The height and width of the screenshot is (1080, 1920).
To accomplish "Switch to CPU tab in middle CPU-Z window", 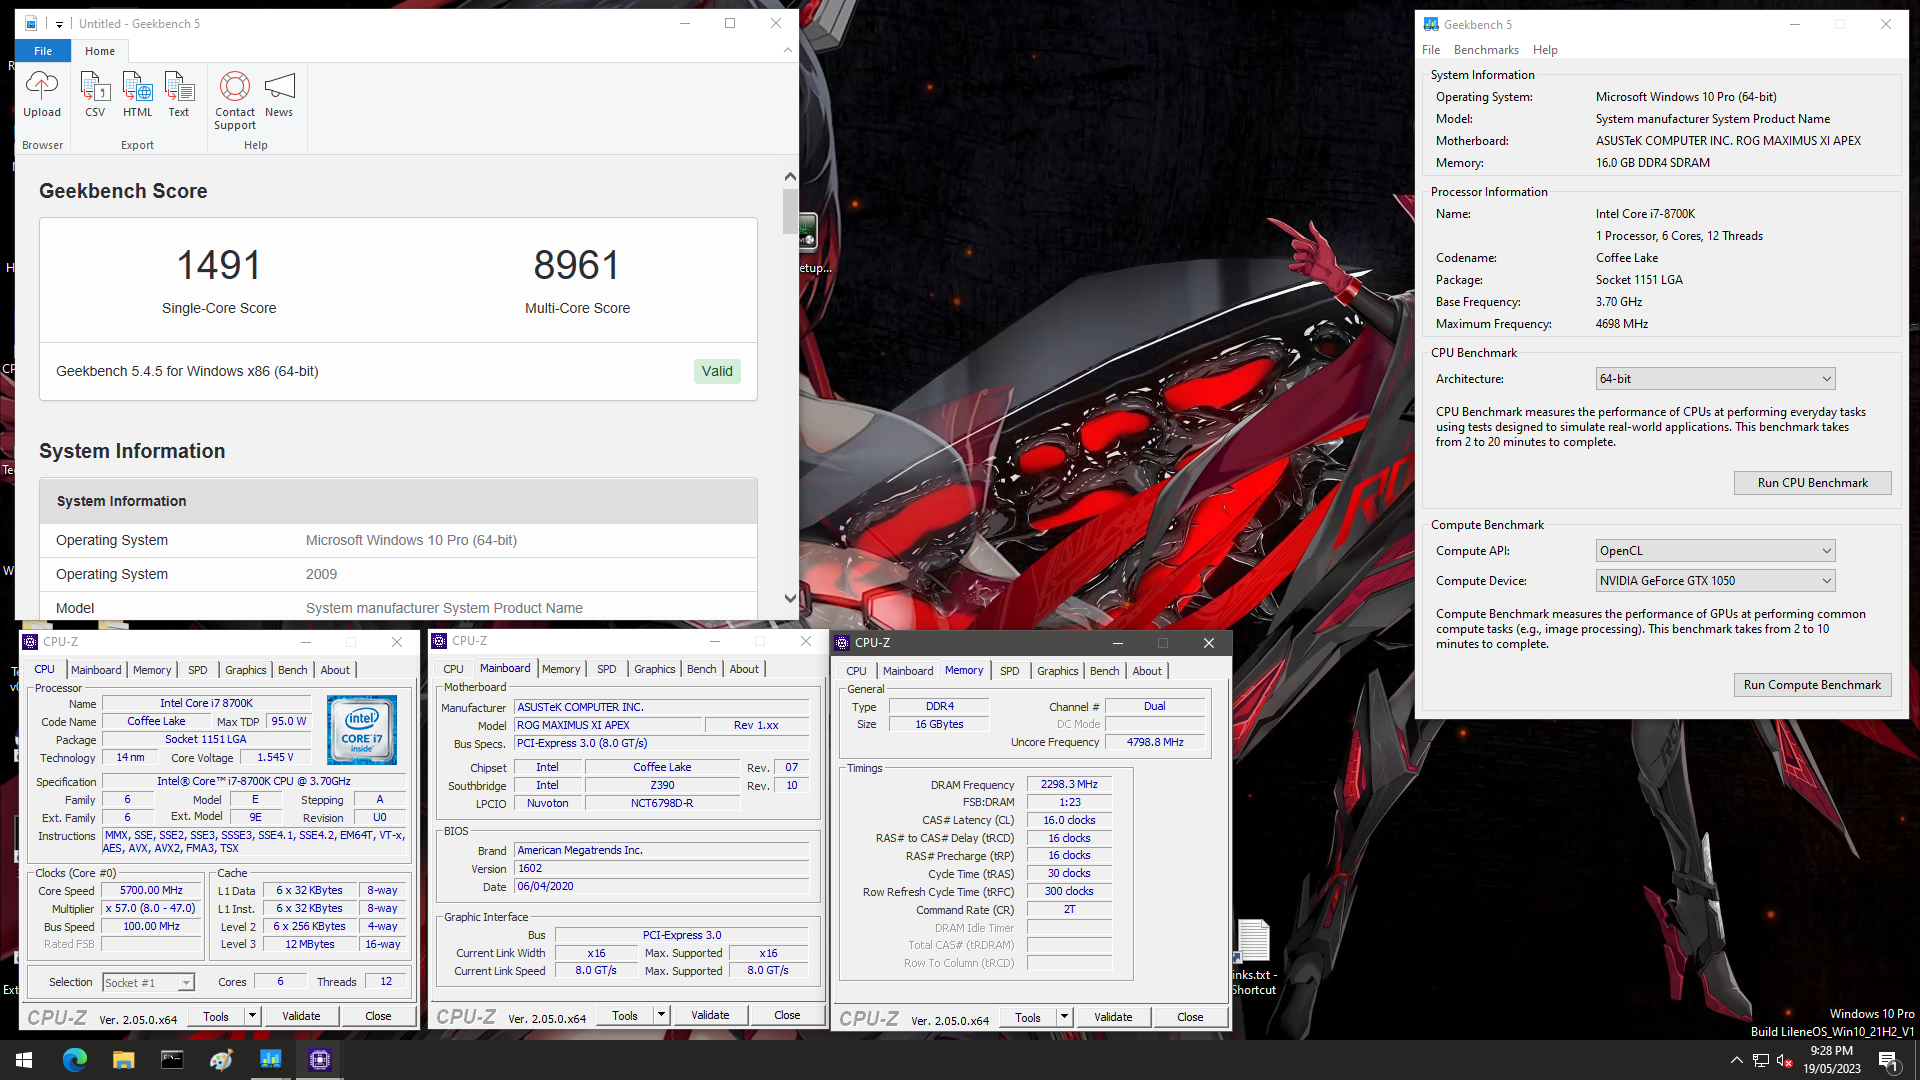I will 453,669.
